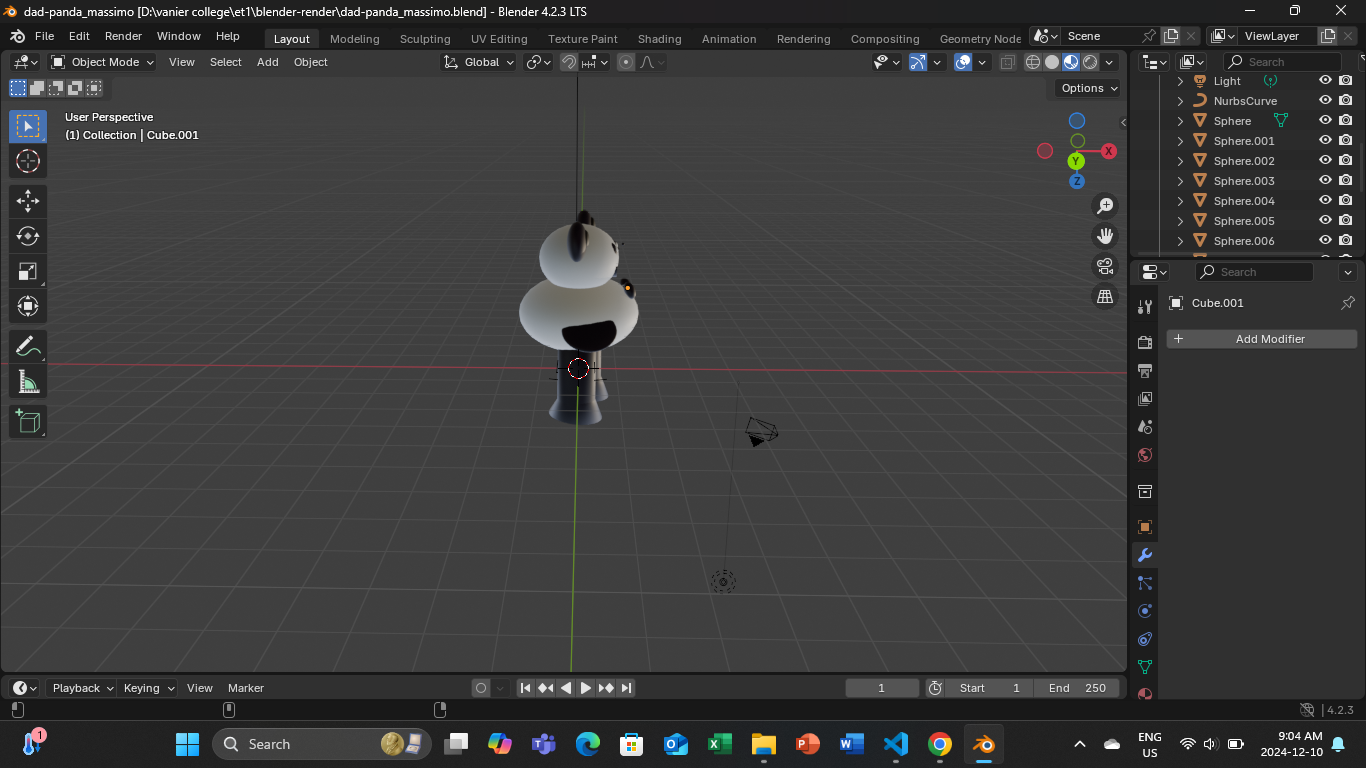The image size is (1366, 768).
Task: Select the Measure tool
Action: tap(28, 382)
